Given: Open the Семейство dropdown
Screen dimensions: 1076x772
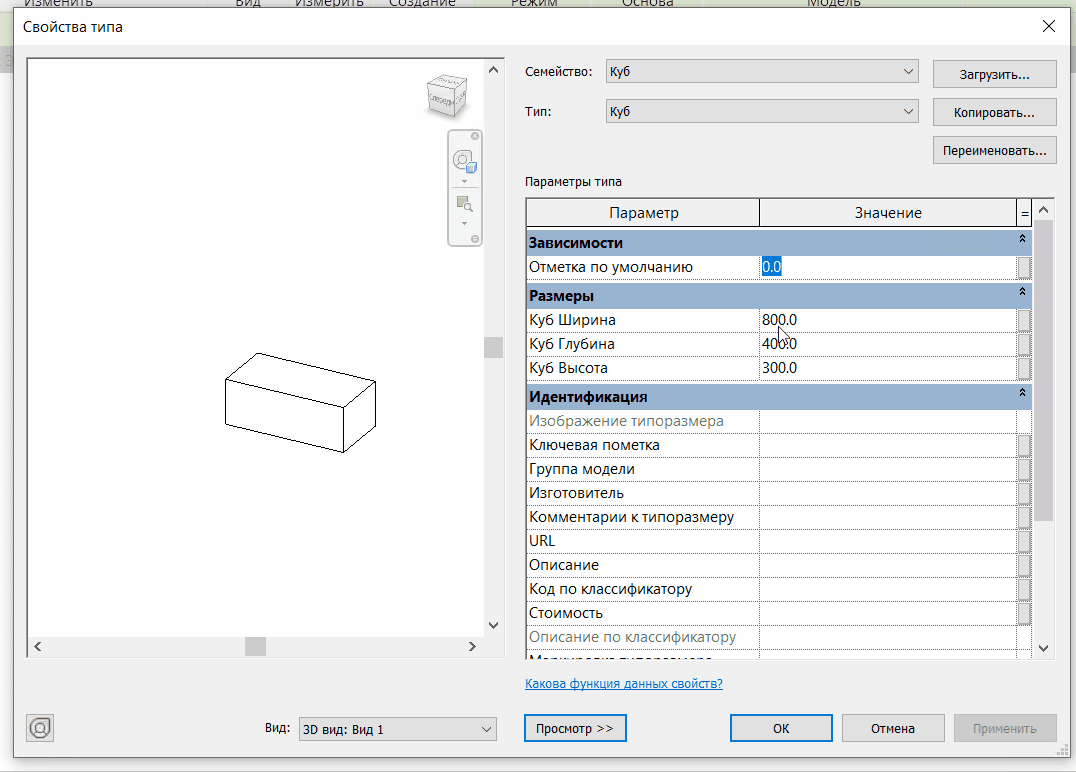Looking at the screenshot, I should tap(762, 71).
